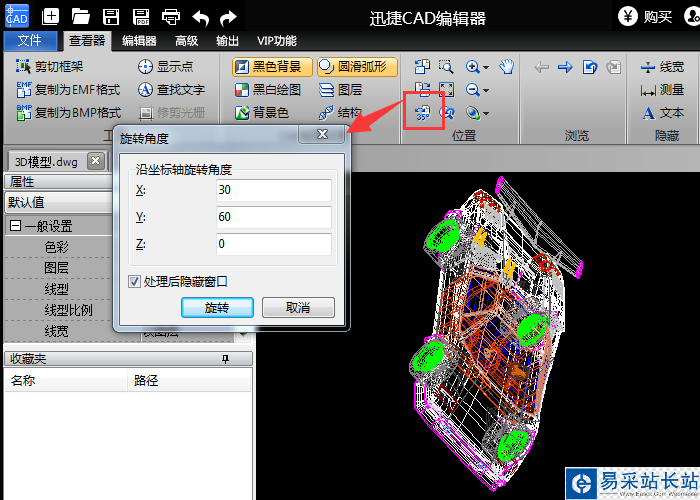
Task: Click the 路径 column header
Action: (189, 380)
